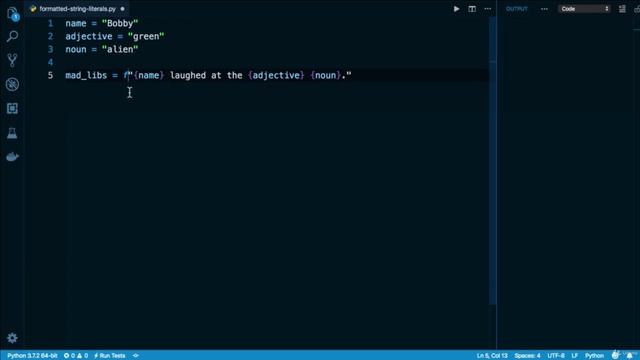Open the Test beaker view icon

(x=12, y=133)
